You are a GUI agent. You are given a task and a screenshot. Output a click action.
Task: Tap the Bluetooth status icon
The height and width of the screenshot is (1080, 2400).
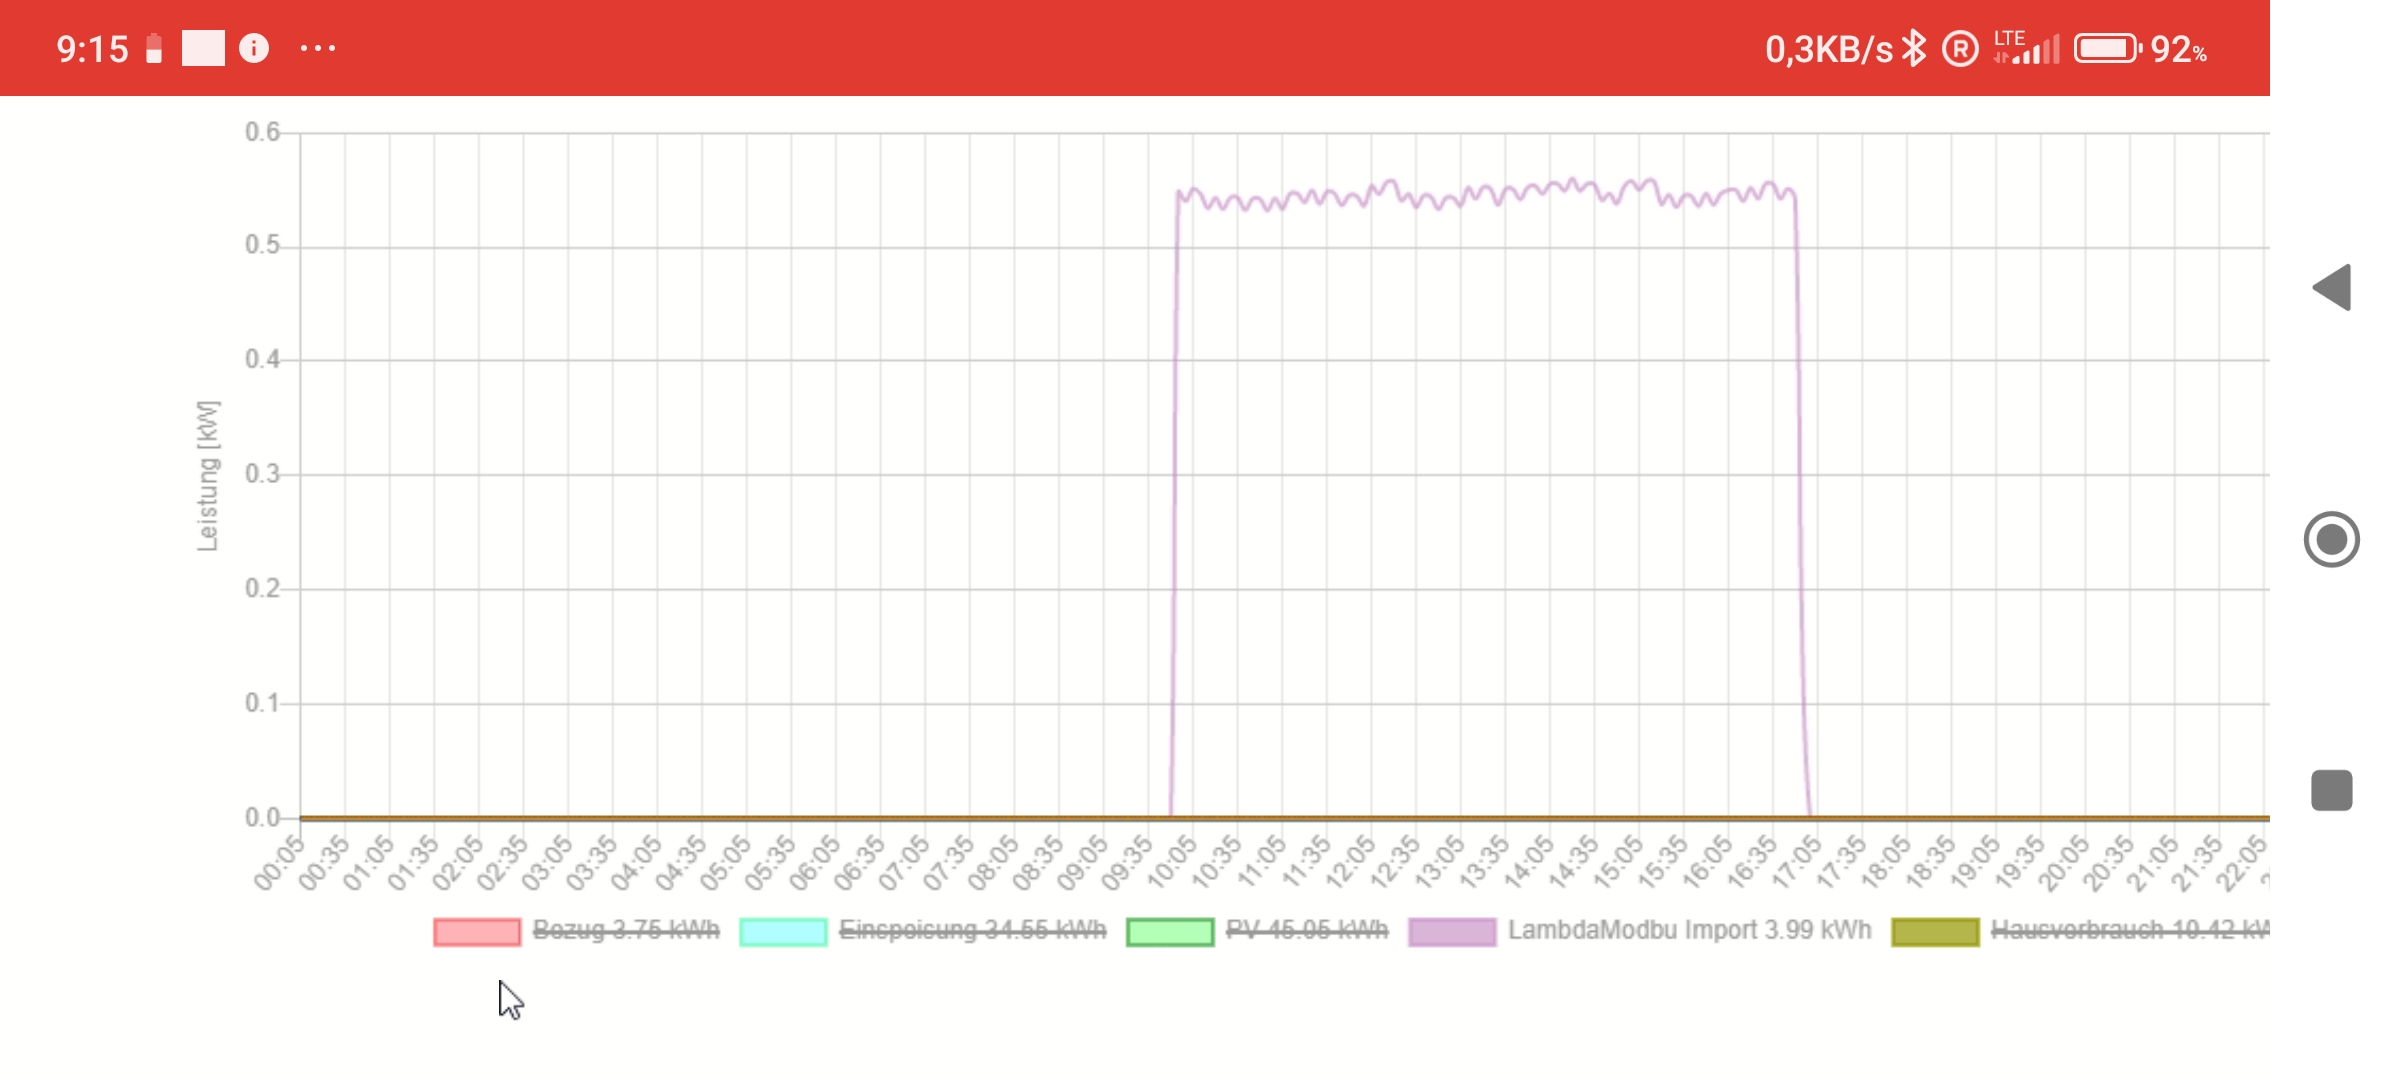[1913, 48]
